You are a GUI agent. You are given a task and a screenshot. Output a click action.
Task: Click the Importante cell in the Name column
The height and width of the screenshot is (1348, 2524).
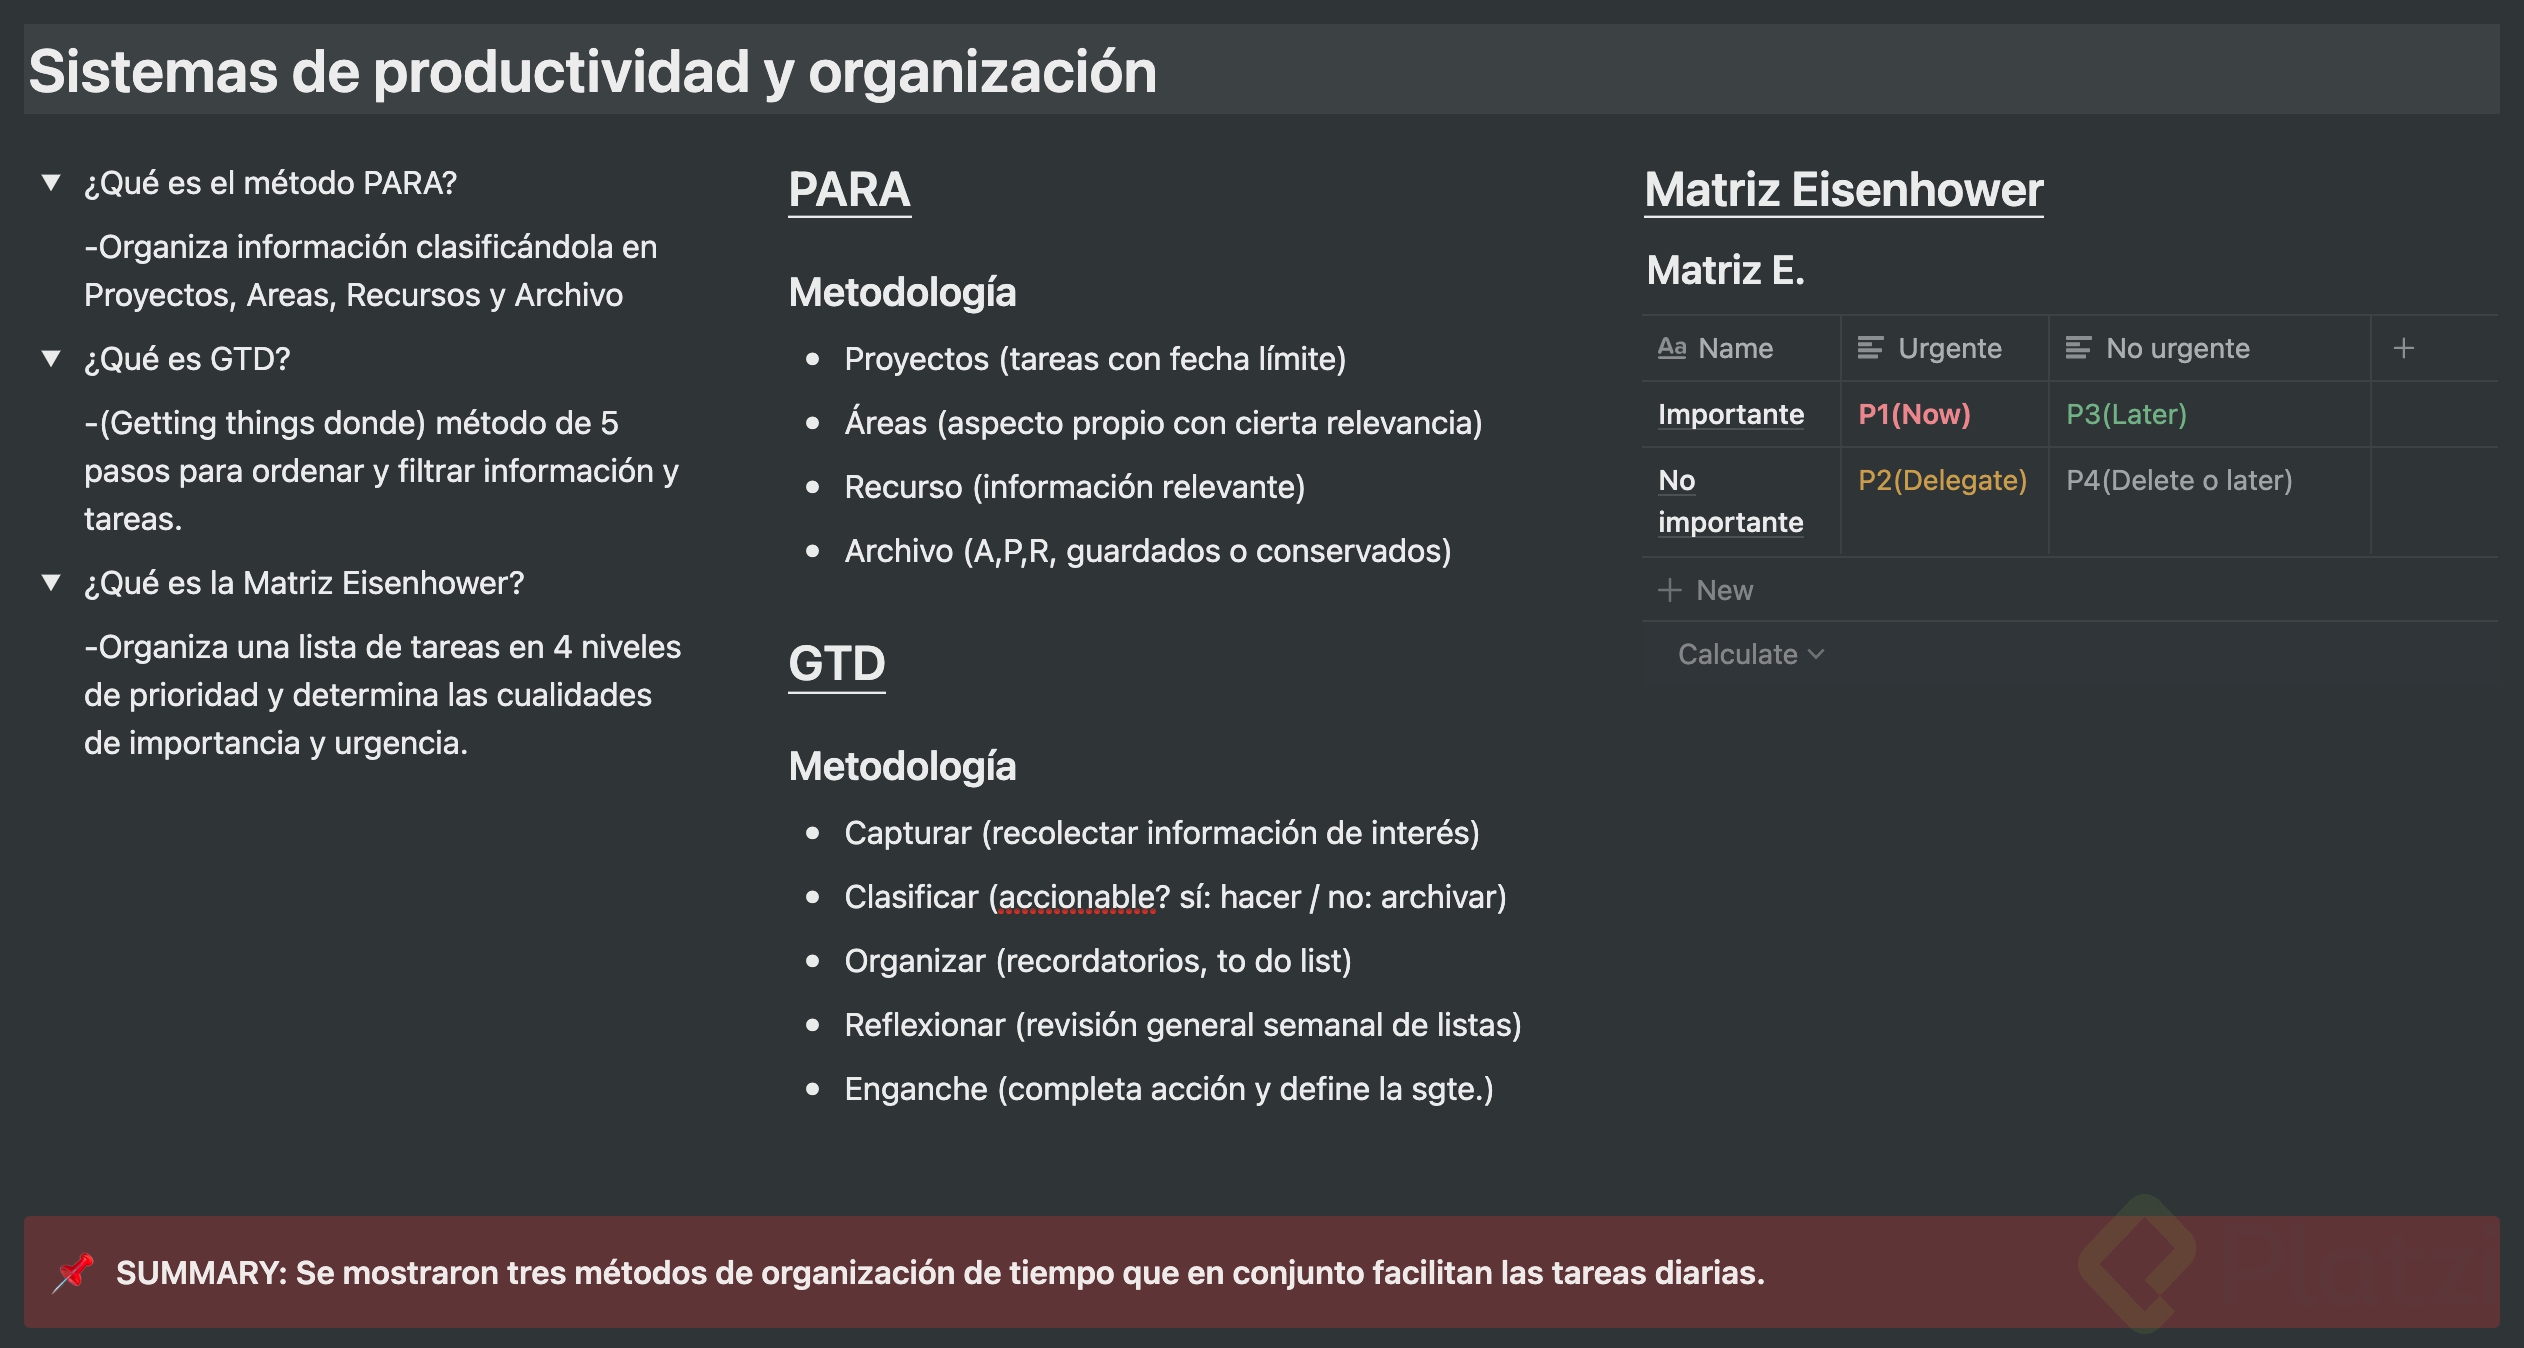1730,414
